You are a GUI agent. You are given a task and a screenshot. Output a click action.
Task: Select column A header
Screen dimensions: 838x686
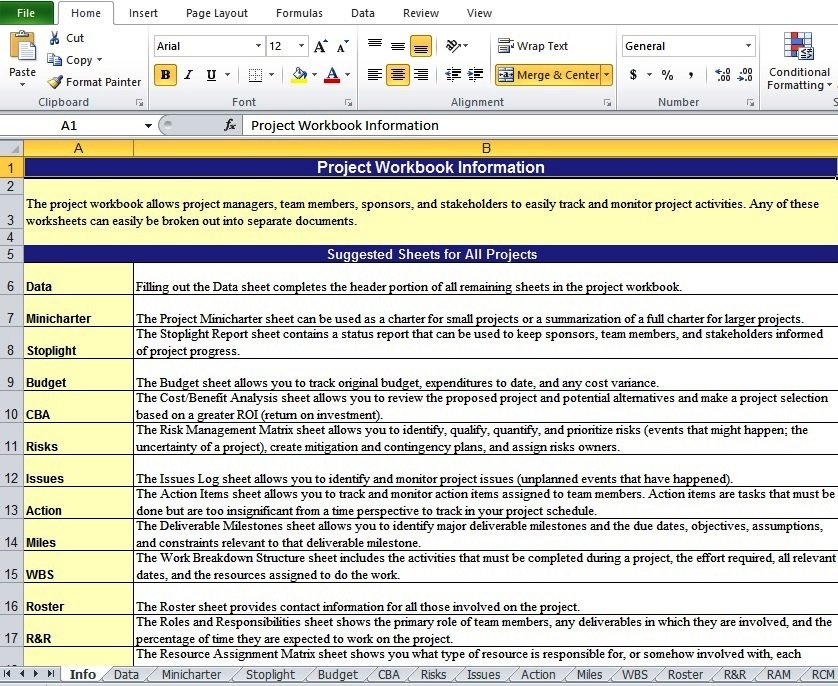tap(79, 148)
